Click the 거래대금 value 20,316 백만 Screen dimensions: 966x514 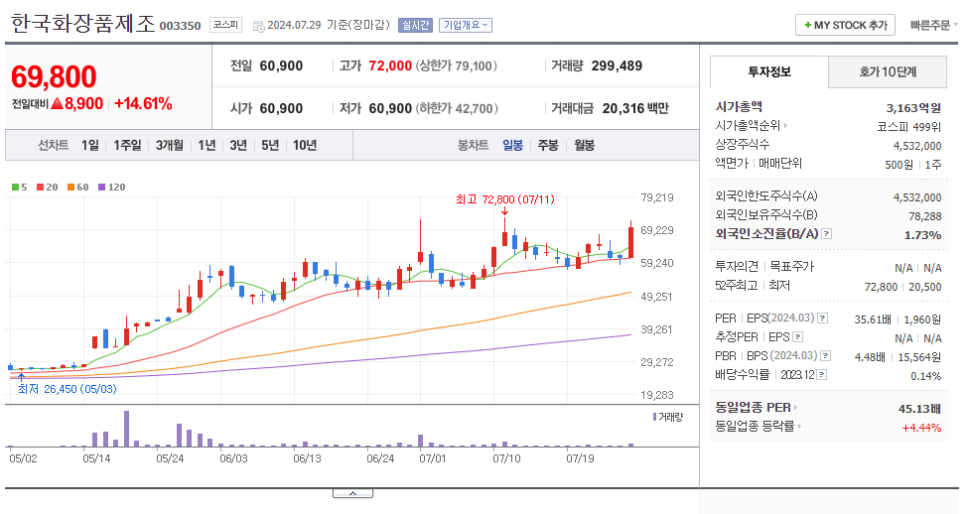tap(635, 108)
